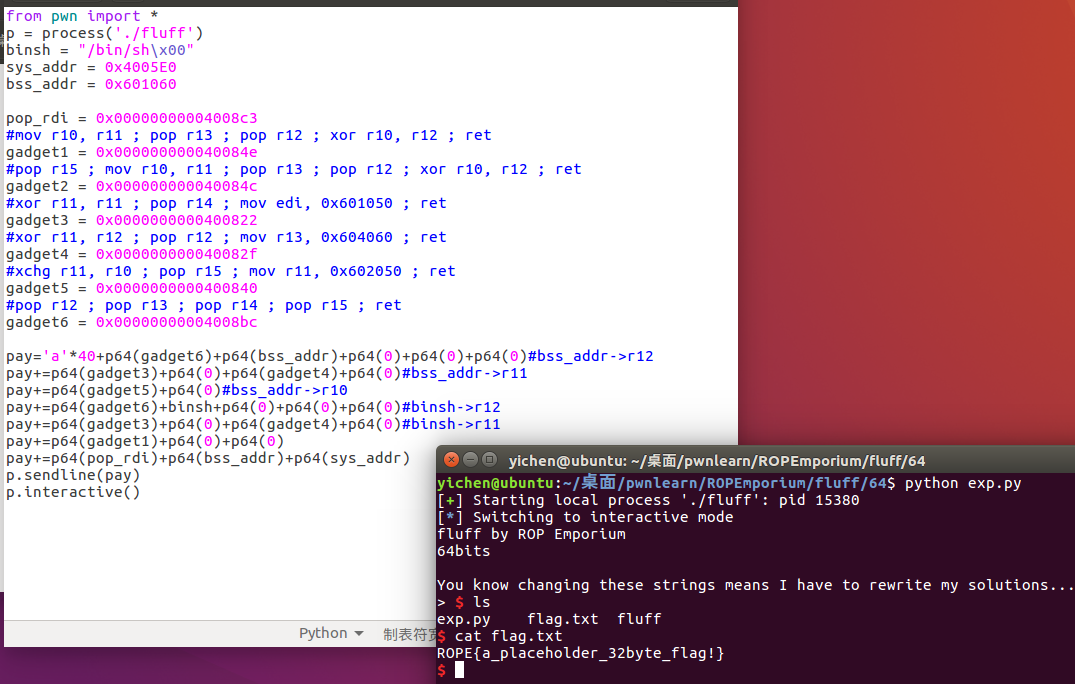This screenshot has height=684, width=1075.
Task: Click the 'cat flag.txt' command in terminal
Action: (x=508, y=637)
